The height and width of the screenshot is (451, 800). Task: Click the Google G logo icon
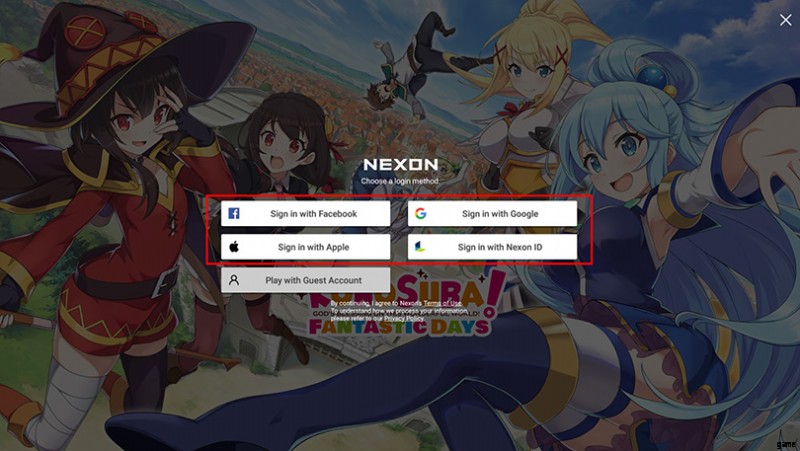[420, 213]
